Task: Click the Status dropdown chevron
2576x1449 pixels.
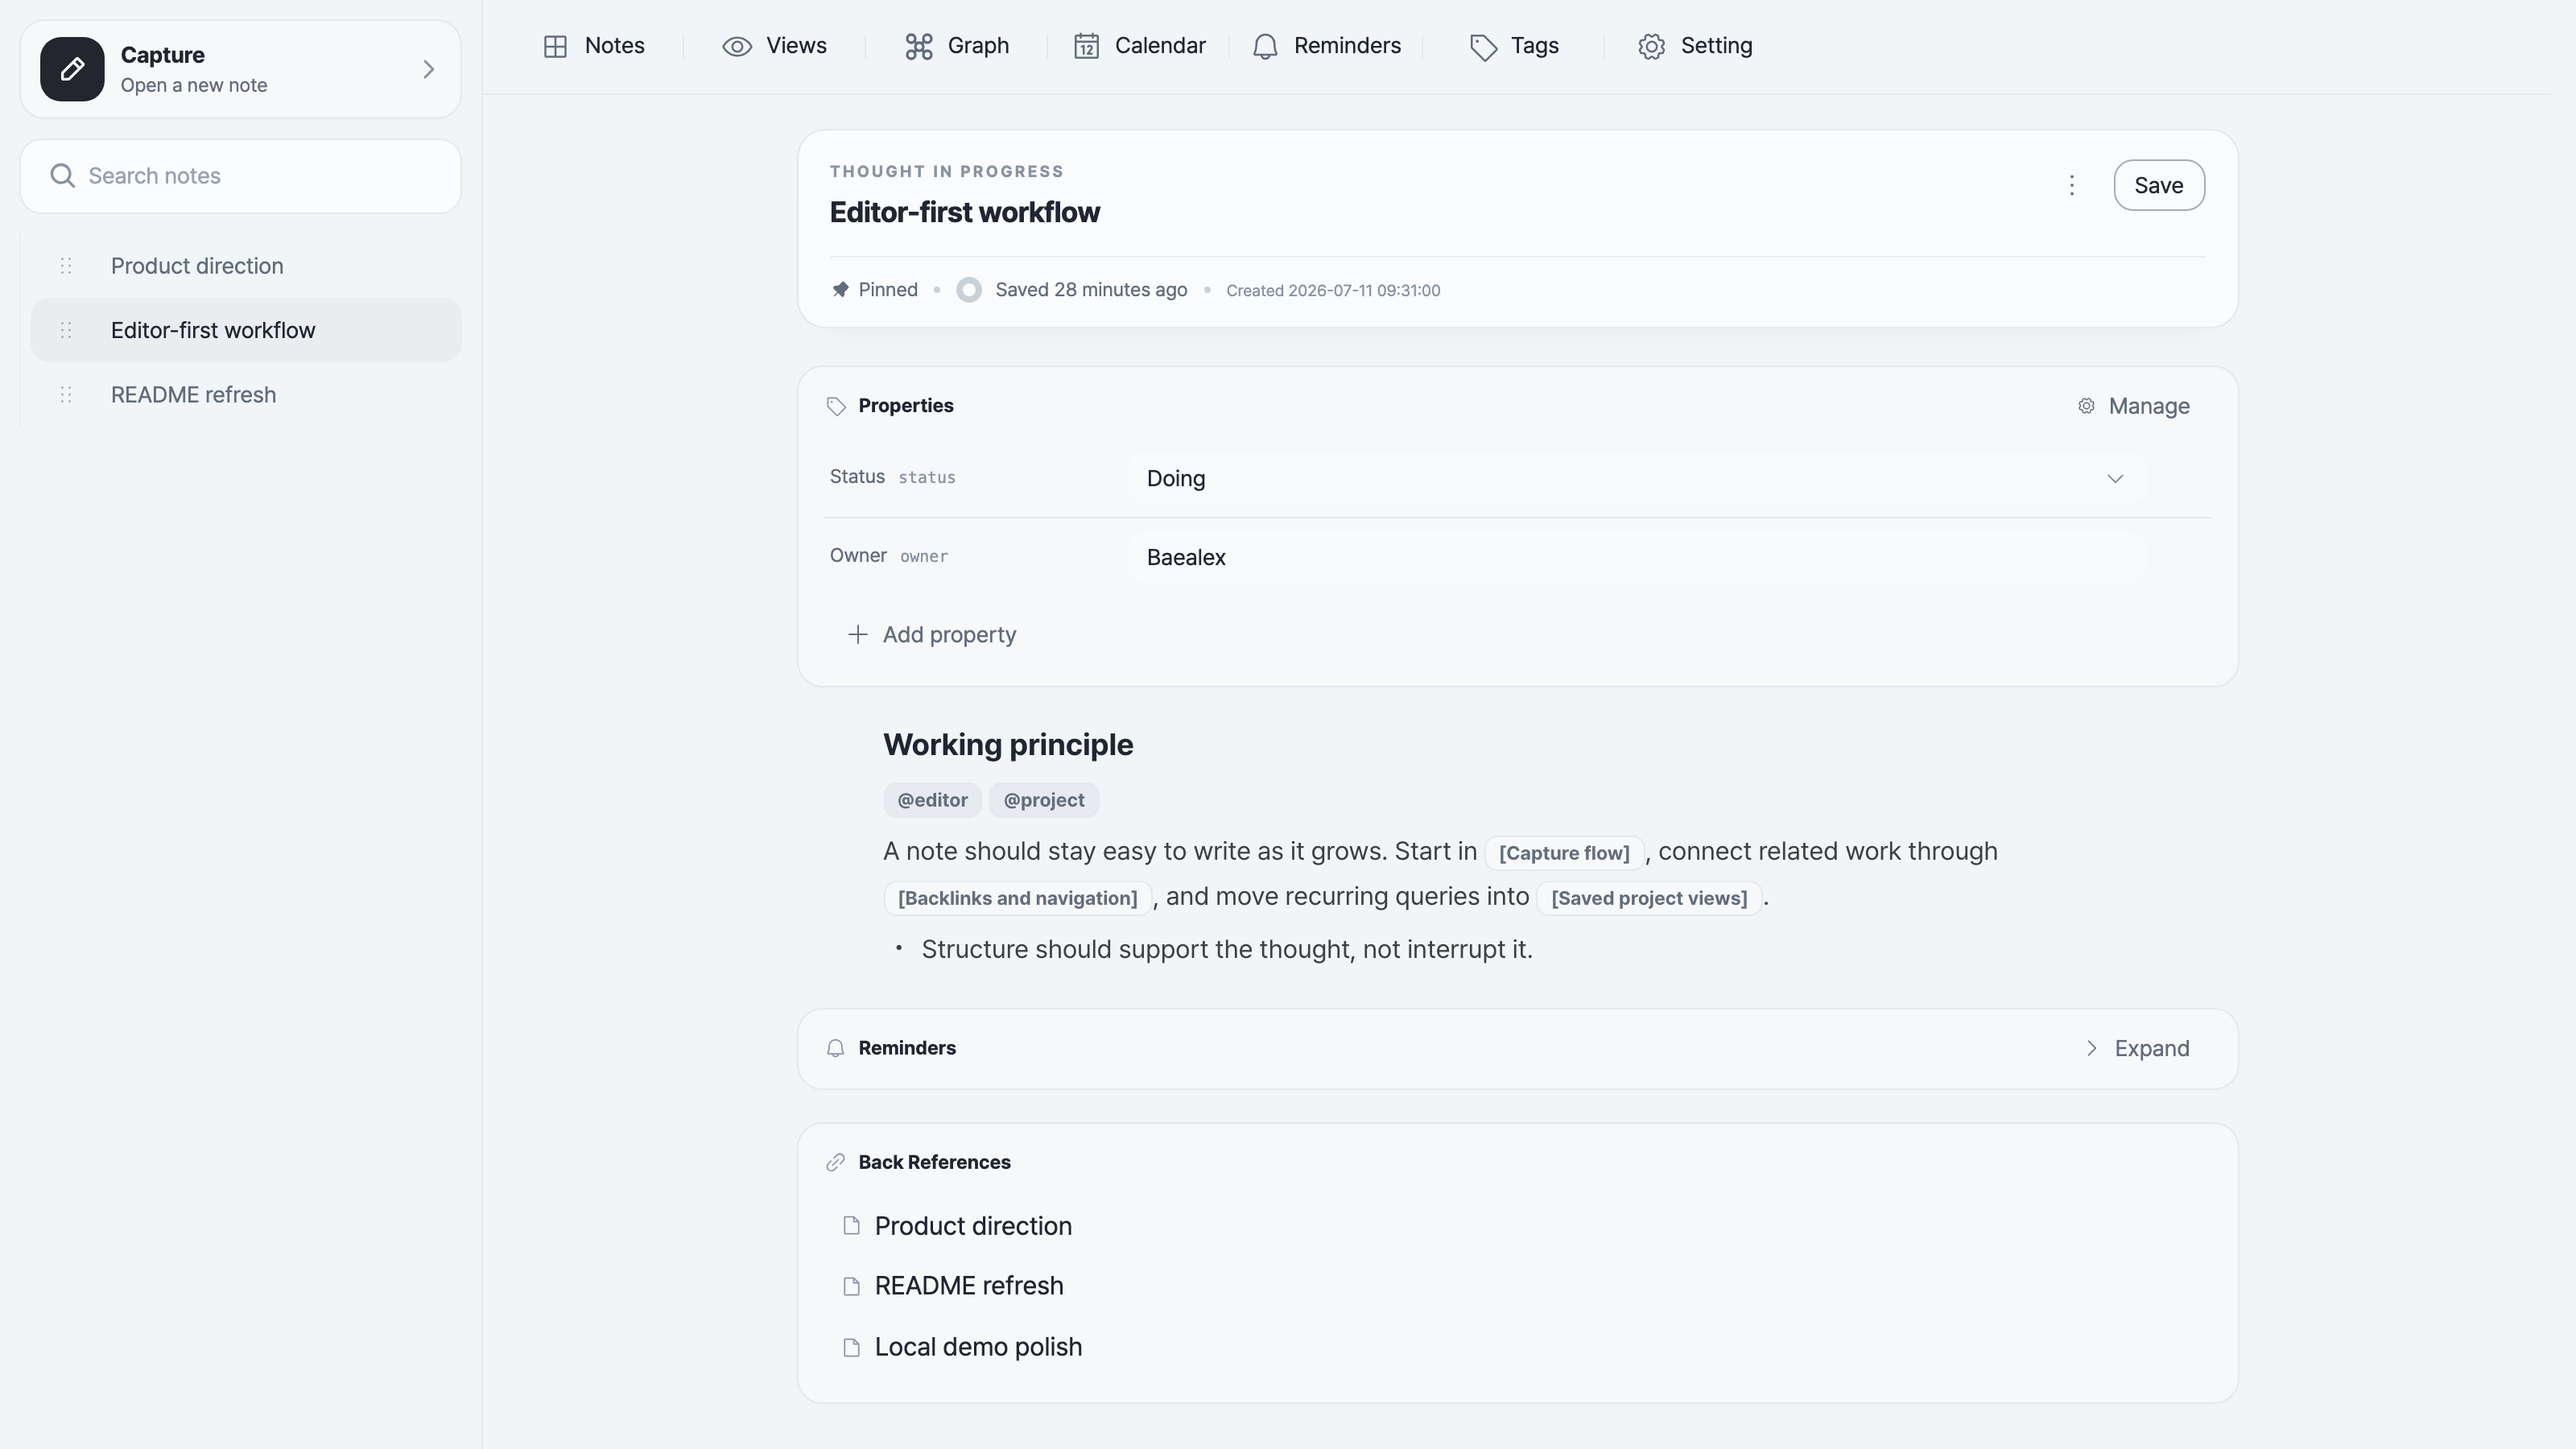Action: (2115, 478)
